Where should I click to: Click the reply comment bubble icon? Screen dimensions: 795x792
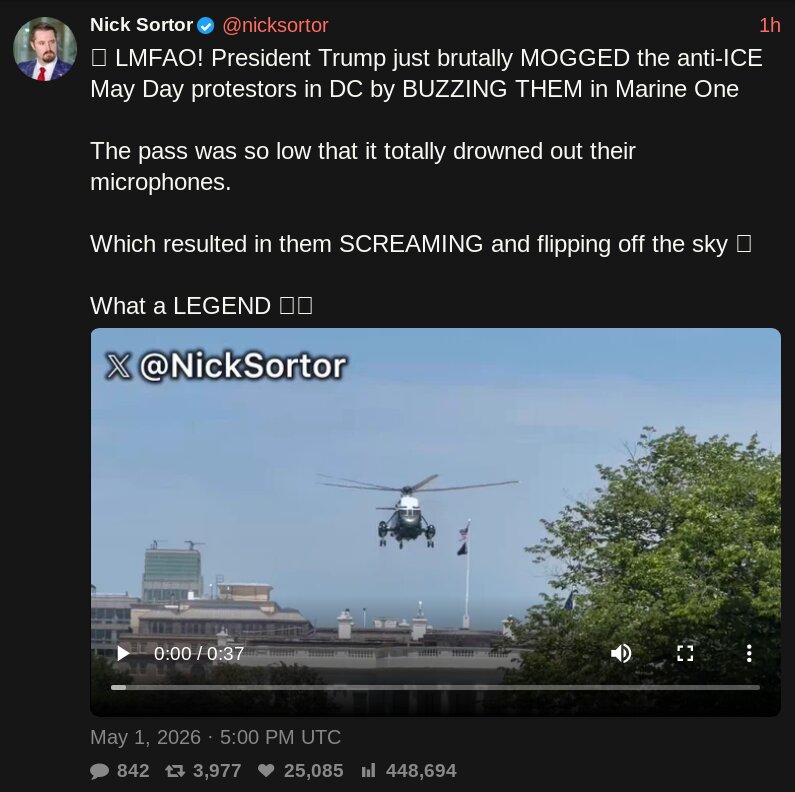pyautogui.click(x=99, y=771)
